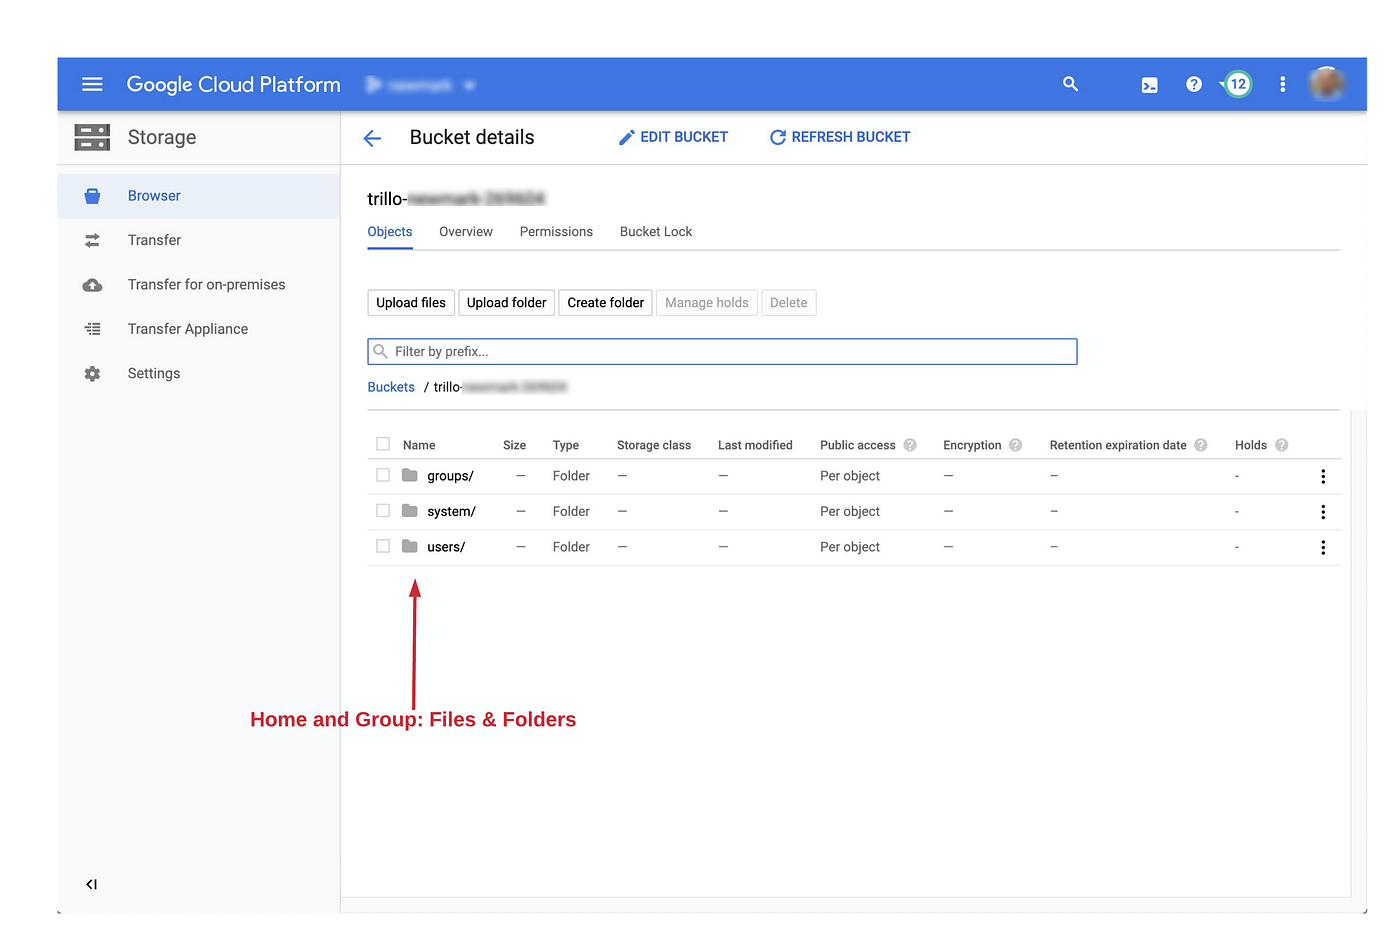Check the checkbox for the users/ folder
The height and width of the screenshot is (946, 1400).
(x=383, y=546)
